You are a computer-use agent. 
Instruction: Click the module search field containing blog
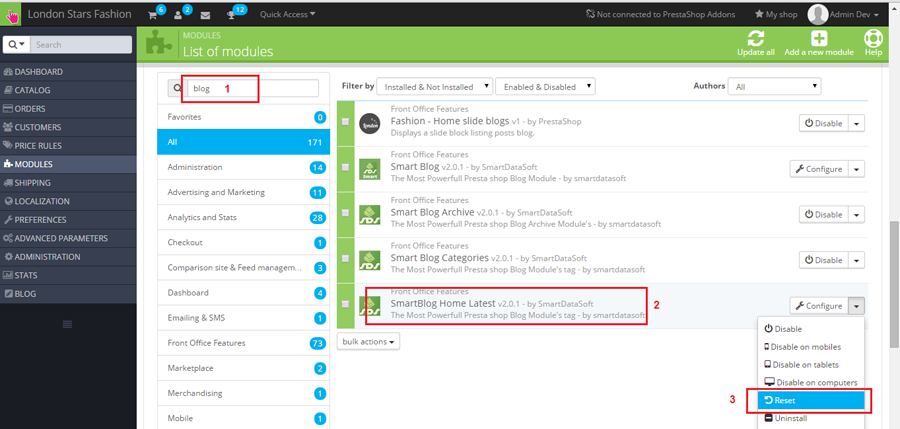pos(253,88)
